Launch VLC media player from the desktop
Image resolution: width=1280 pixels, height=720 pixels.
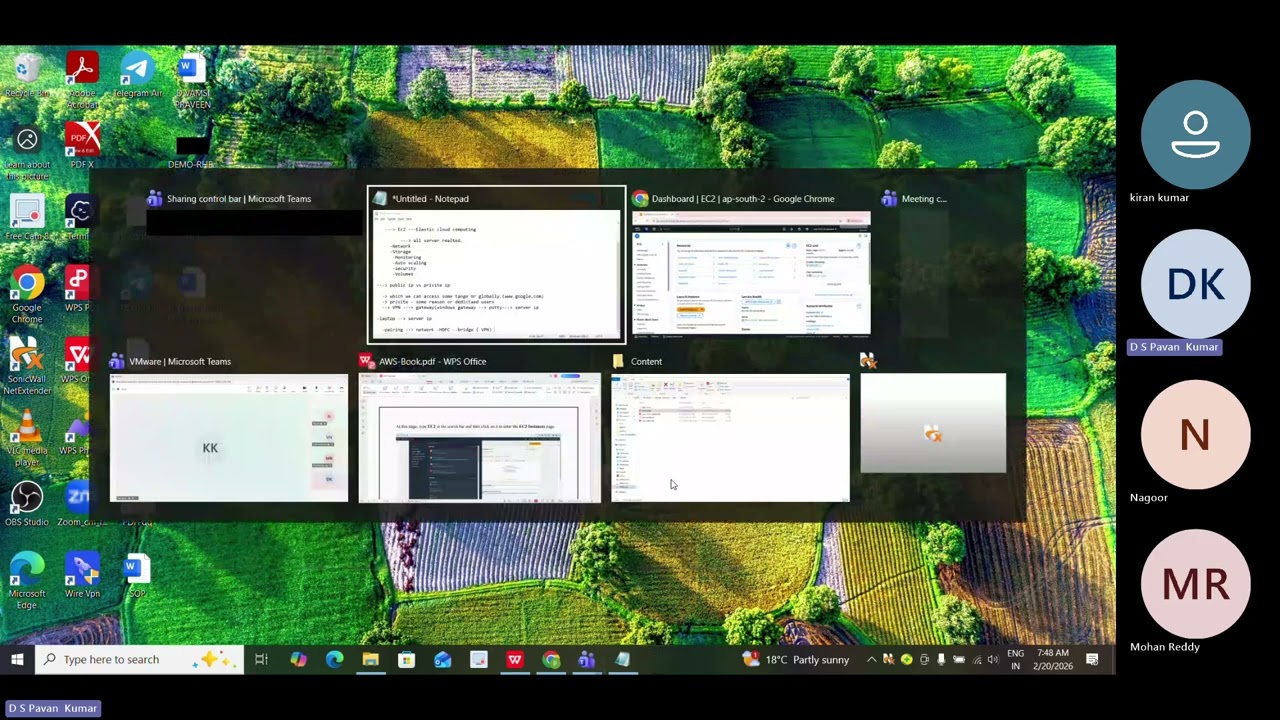[x=27, y=439]
